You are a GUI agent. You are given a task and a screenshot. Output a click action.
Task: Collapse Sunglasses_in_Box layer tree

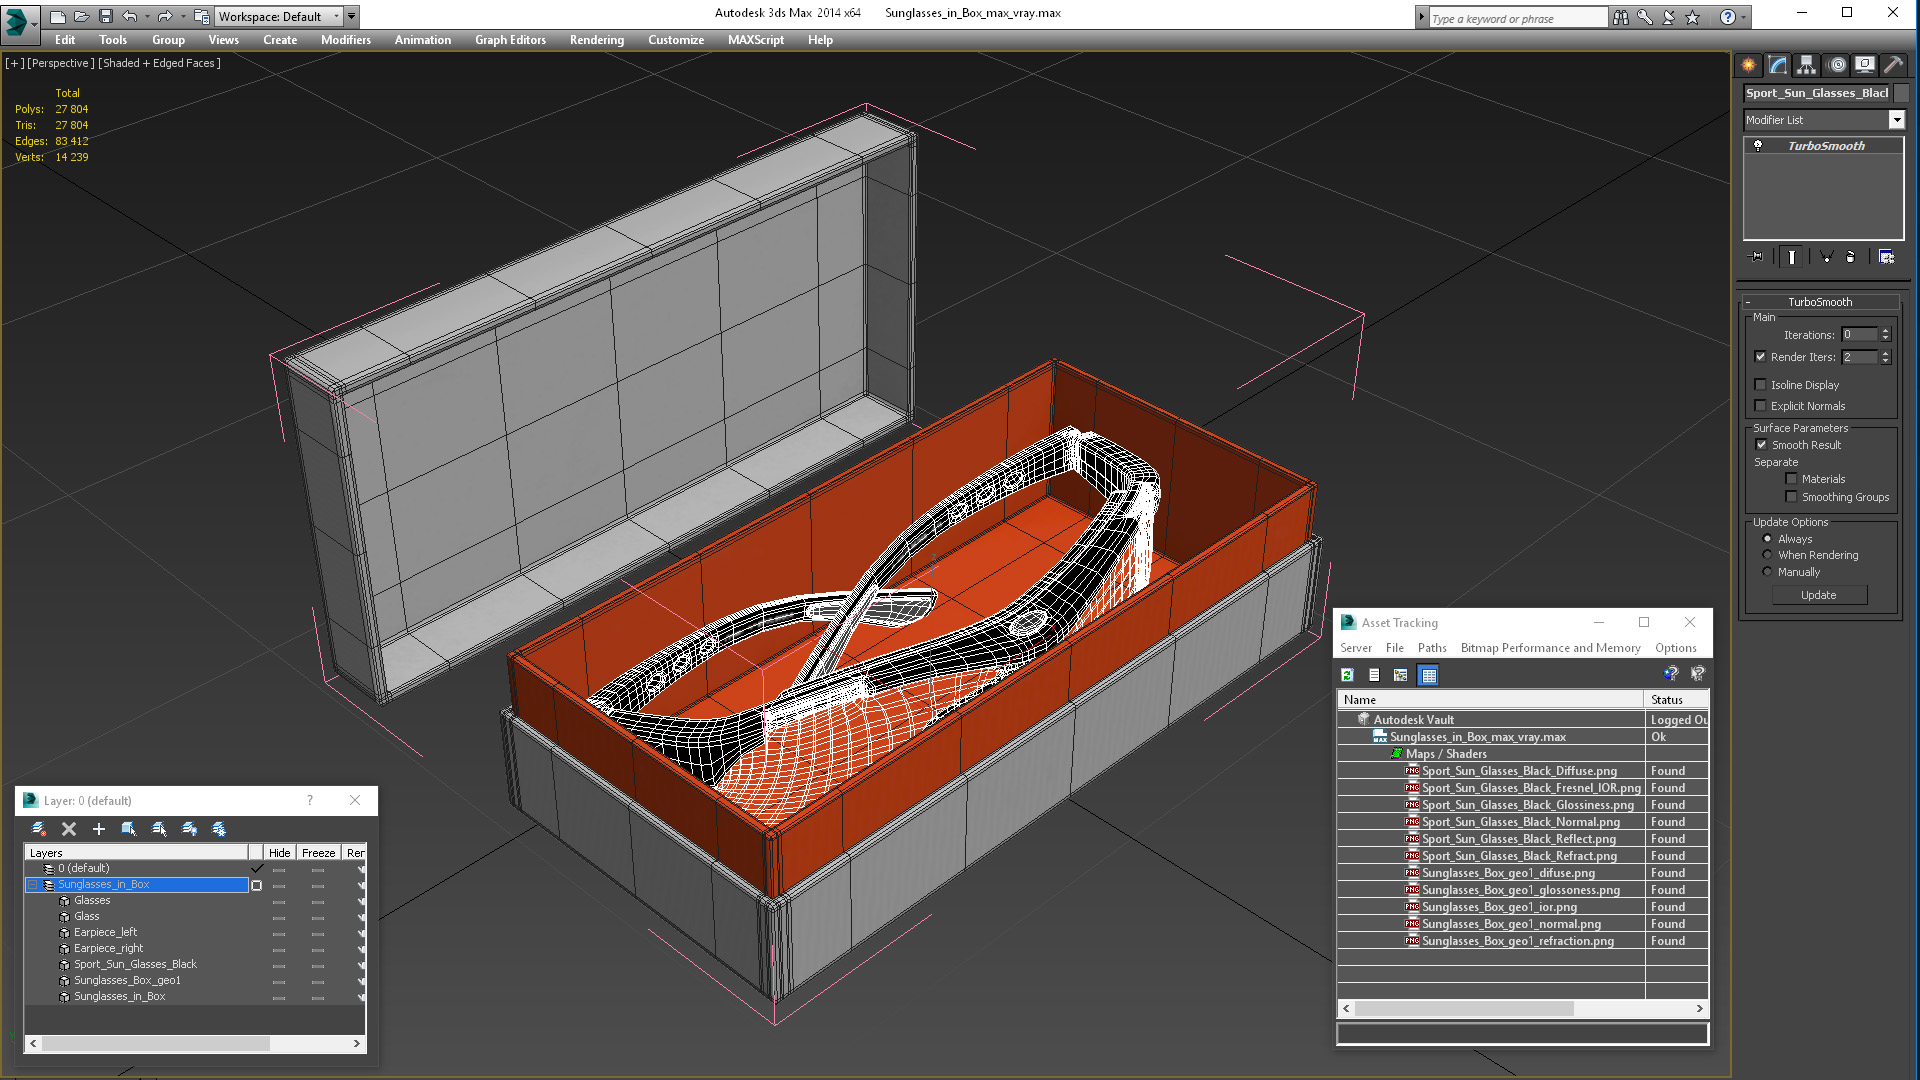[x=32, y=884]
